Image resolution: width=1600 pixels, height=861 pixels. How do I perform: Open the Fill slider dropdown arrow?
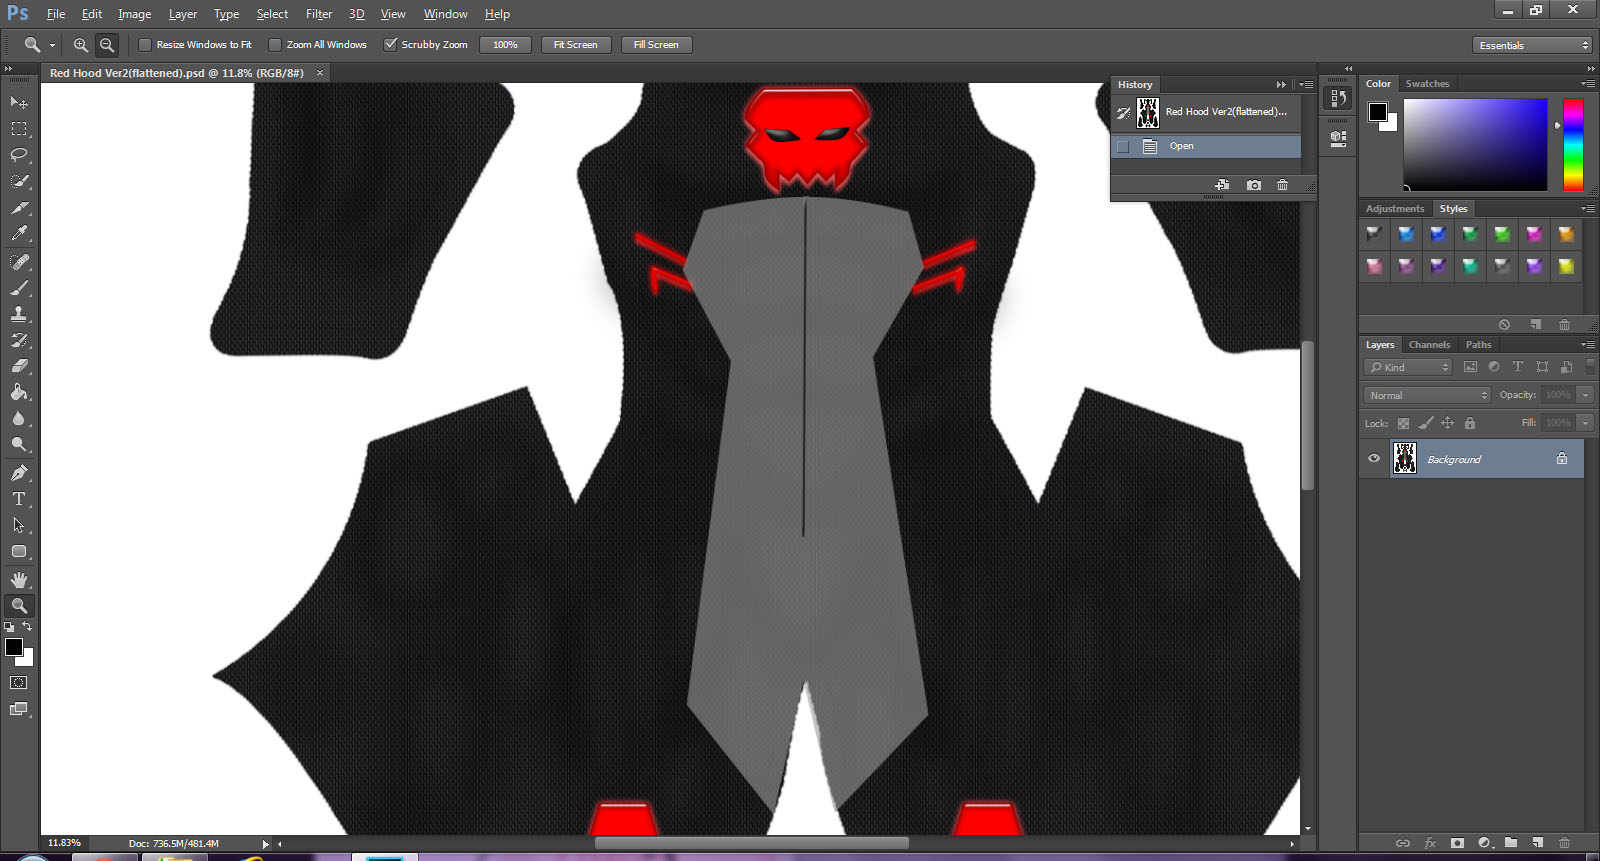(1585, 423)
